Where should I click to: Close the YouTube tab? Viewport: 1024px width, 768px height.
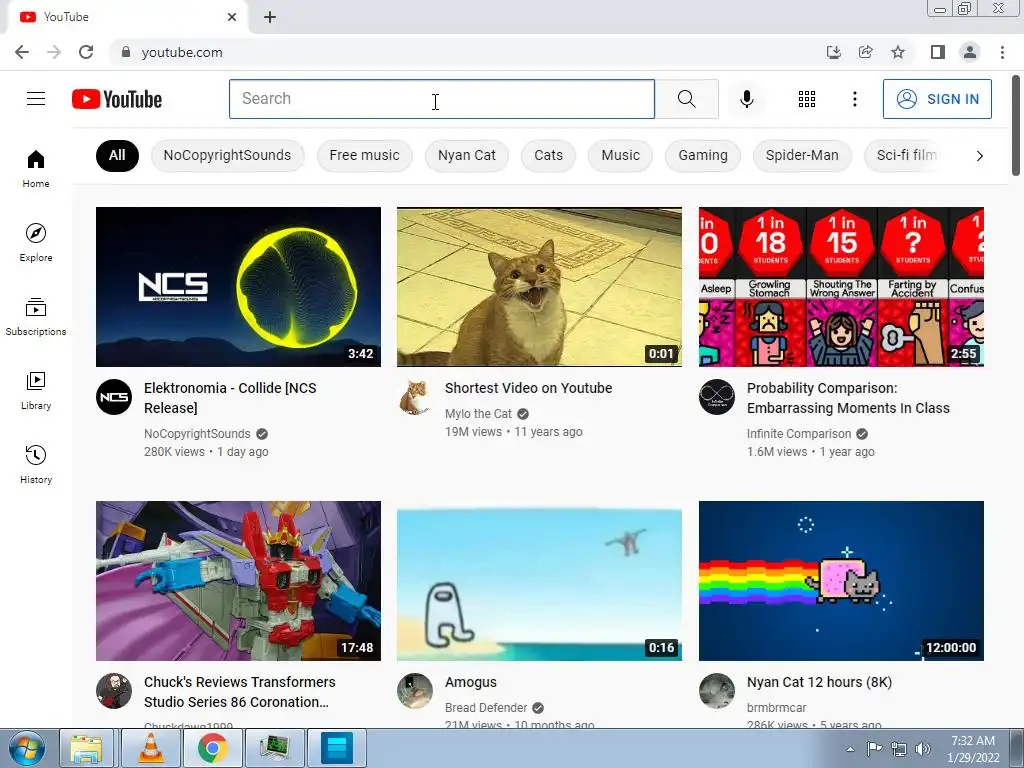coord(232,17)
